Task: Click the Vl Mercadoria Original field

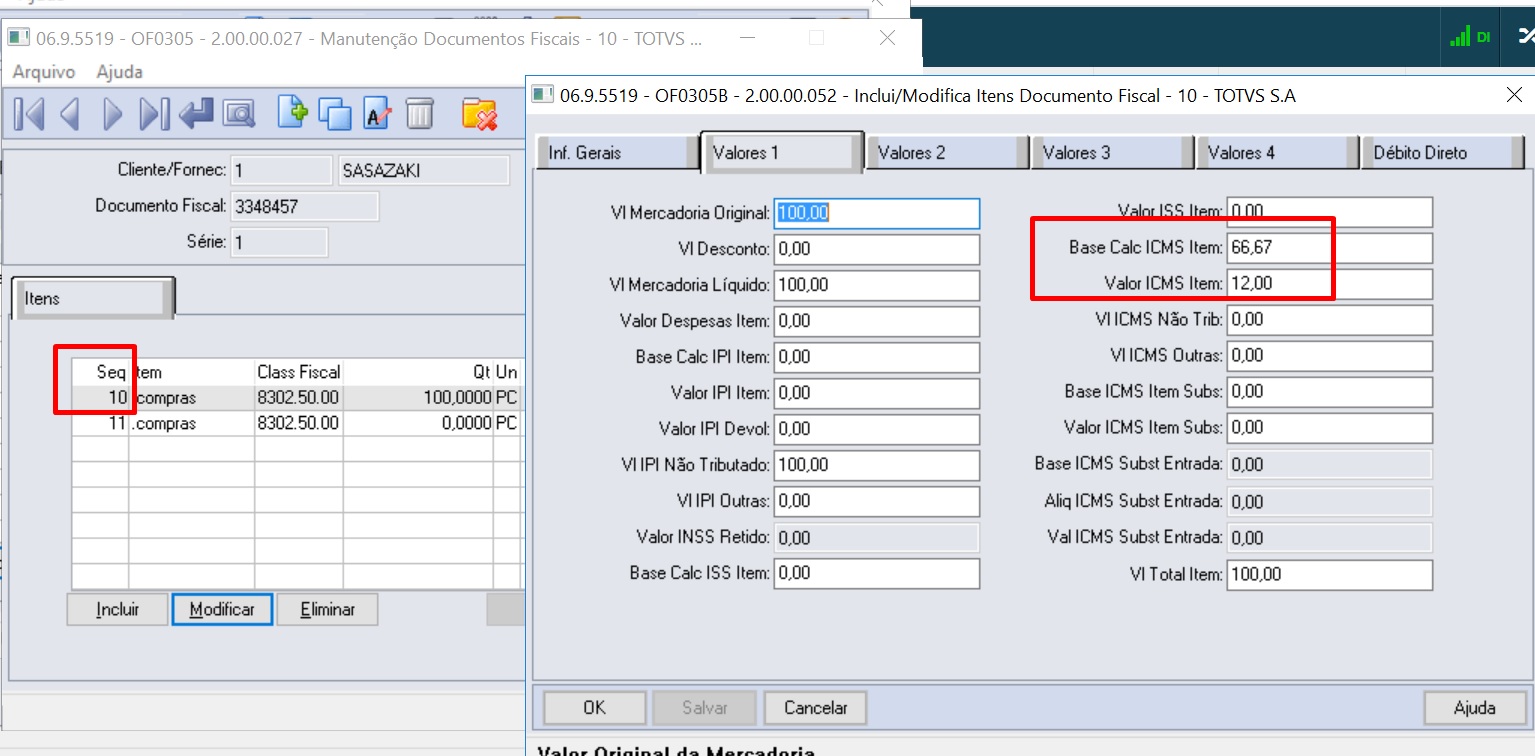Action: [x=877, y=213]
